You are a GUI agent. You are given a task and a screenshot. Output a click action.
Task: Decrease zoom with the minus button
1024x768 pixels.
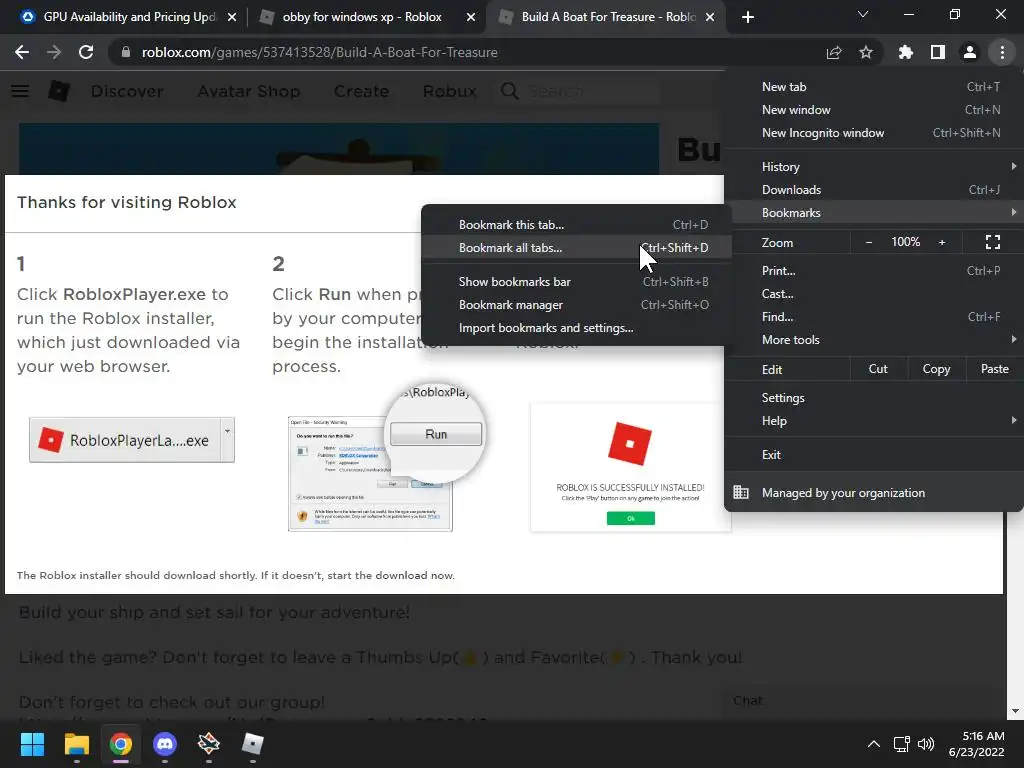click(869, 242)
